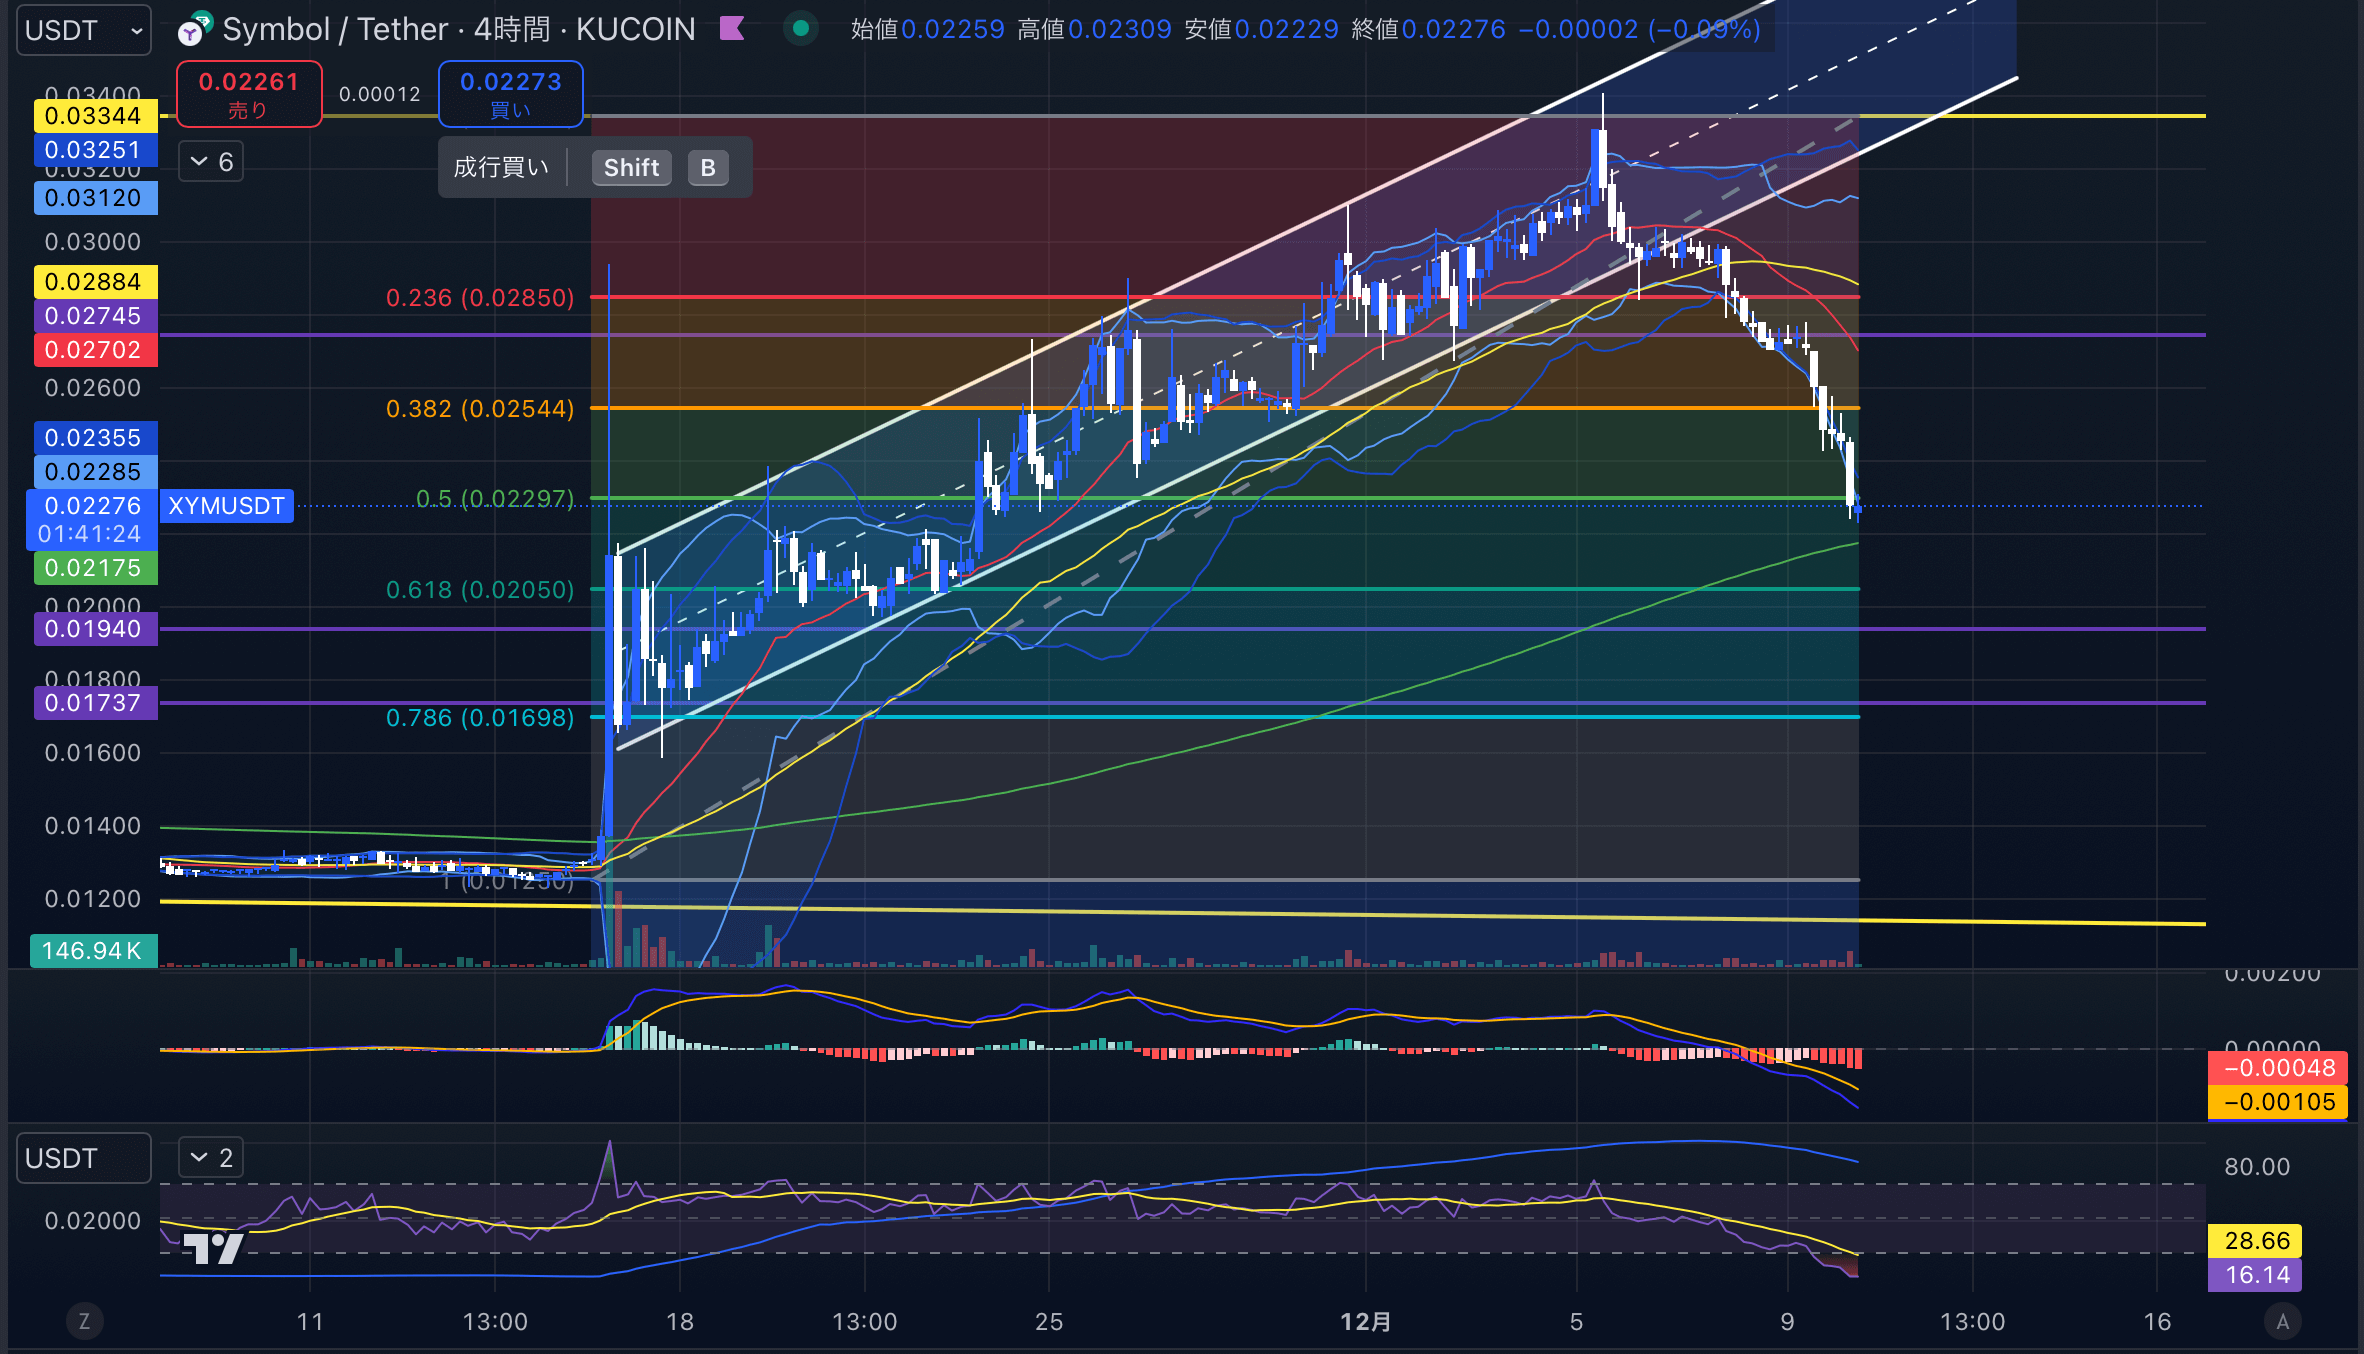Collapse the indicator legend showing 6
The image size is (2364, 1354).
[211, 161]
